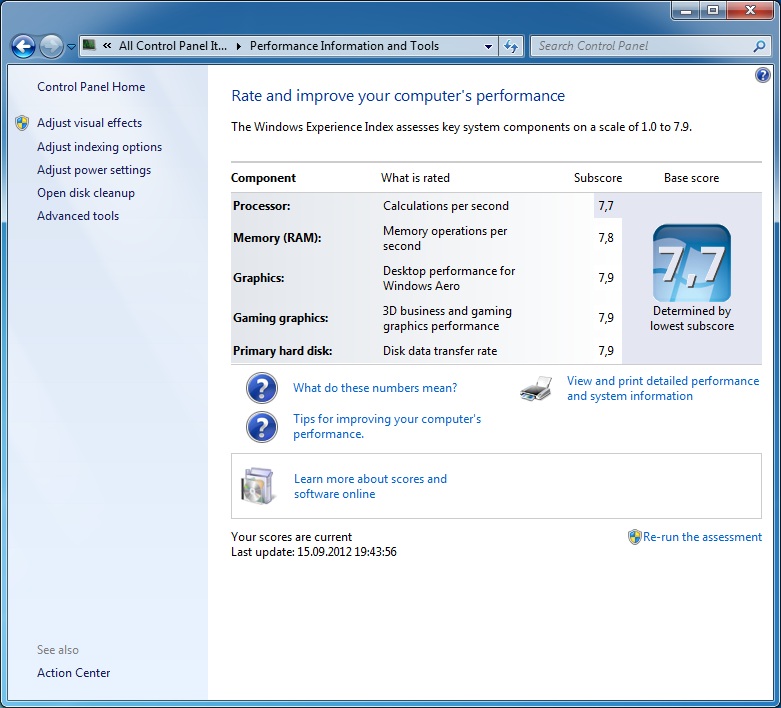Open Adjust visual effects

coord(89,123)
